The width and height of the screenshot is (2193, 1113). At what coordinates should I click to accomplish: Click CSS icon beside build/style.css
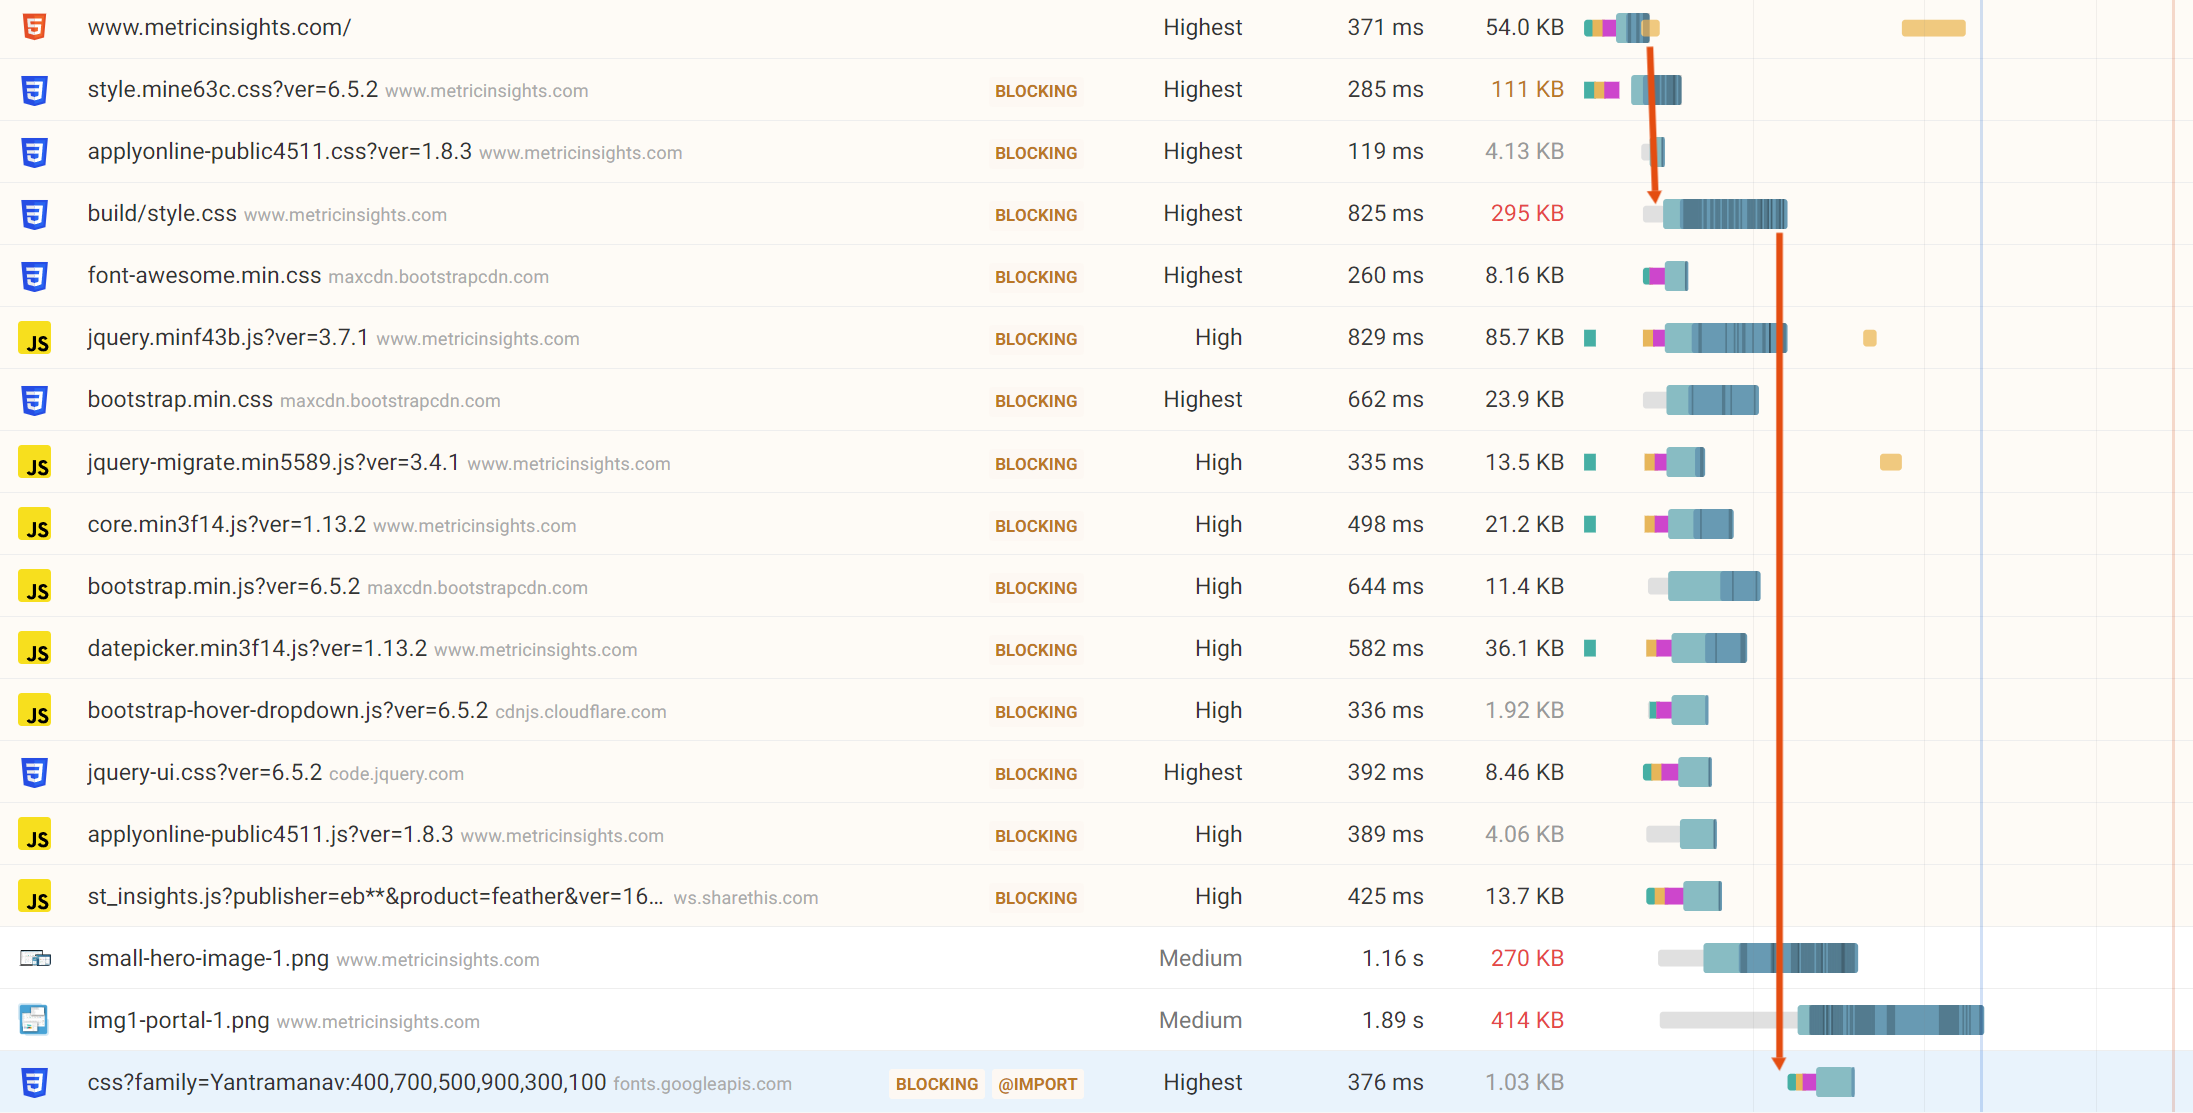[35, 214]
